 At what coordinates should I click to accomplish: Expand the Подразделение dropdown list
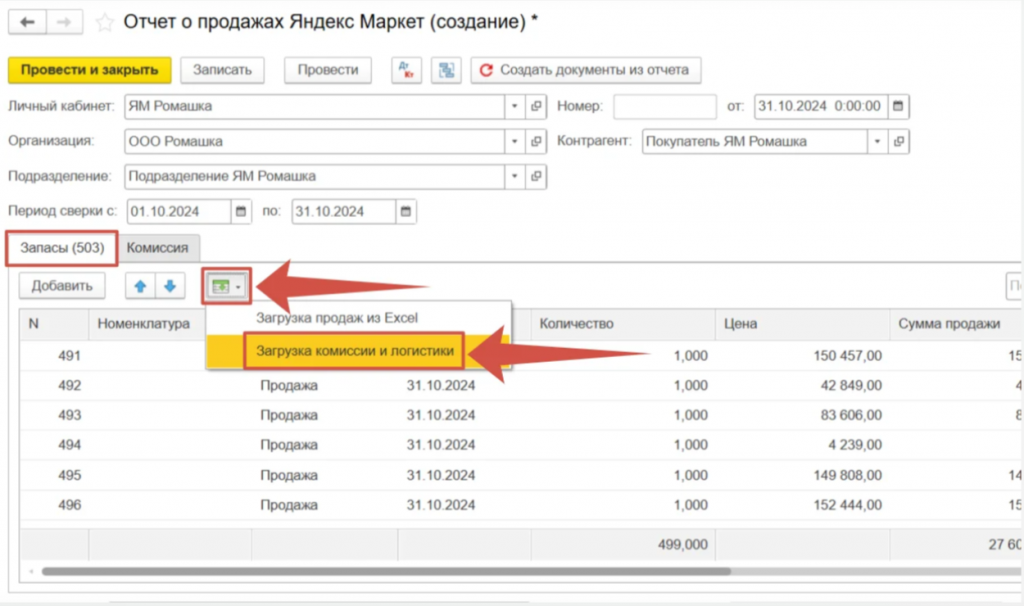[x=515, y=177]
